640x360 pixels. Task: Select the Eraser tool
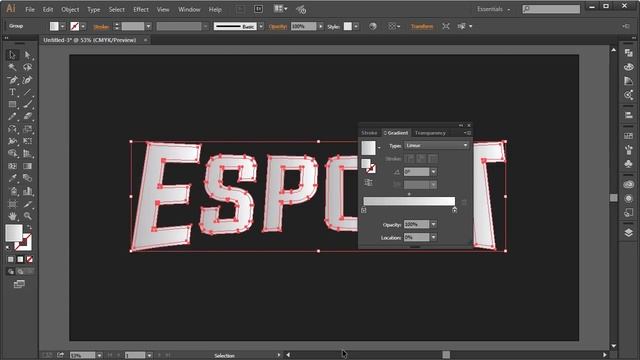[27, 117]
